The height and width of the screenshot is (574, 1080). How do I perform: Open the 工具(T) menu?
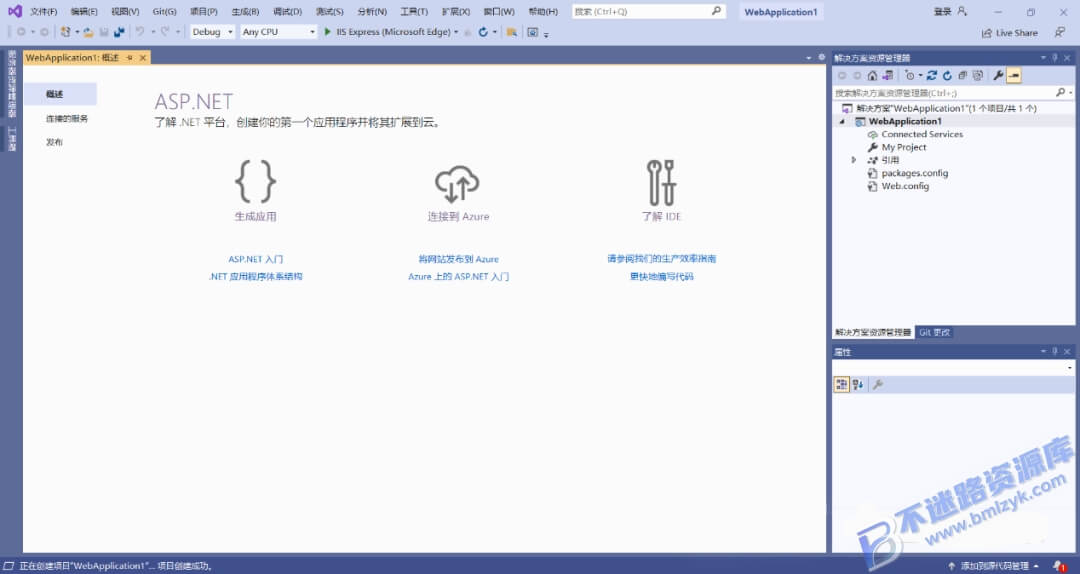414,12
